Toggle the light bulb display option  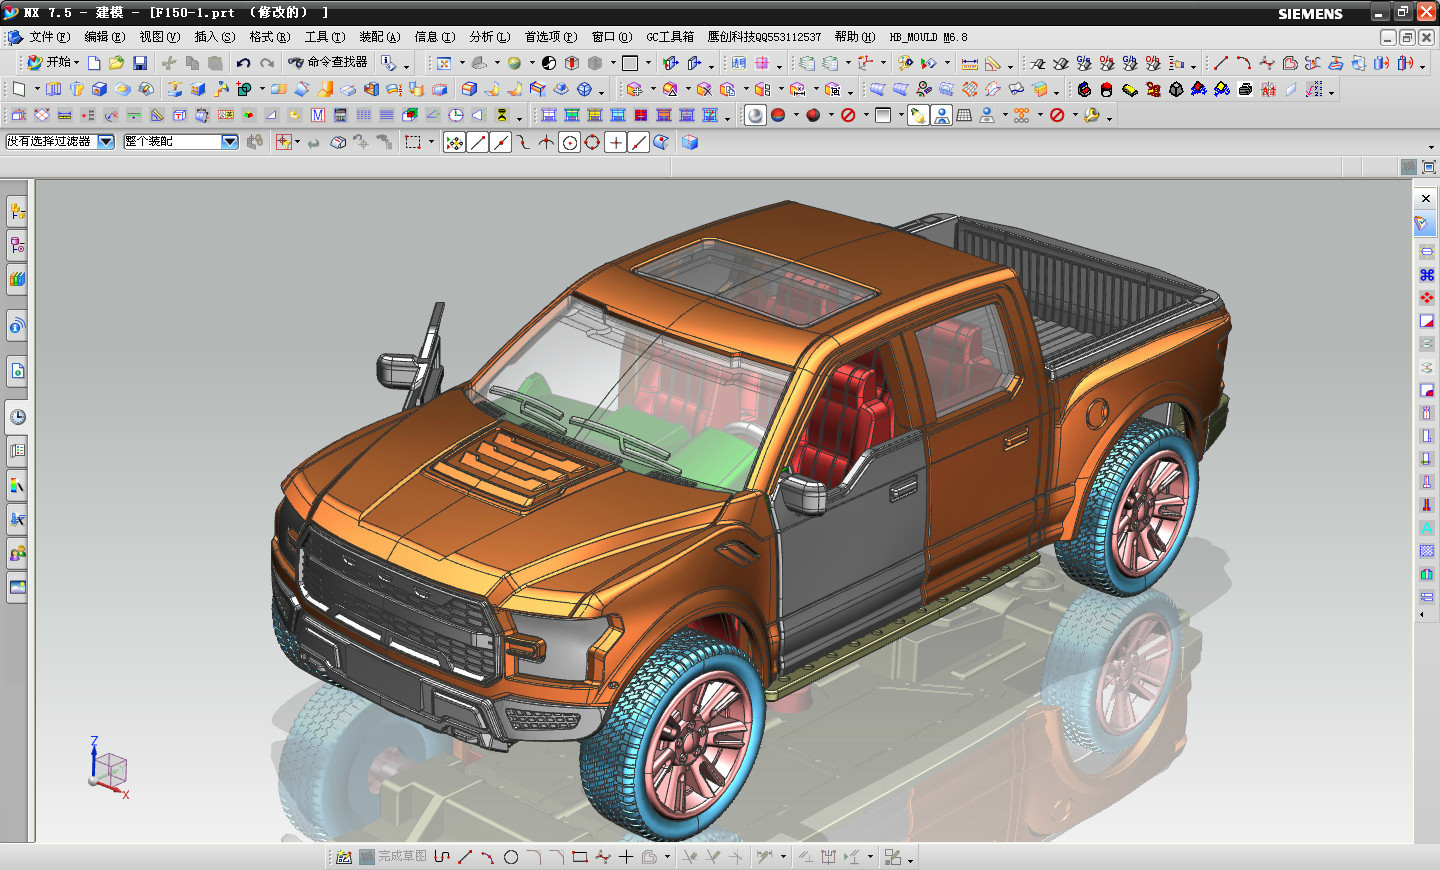917,115
